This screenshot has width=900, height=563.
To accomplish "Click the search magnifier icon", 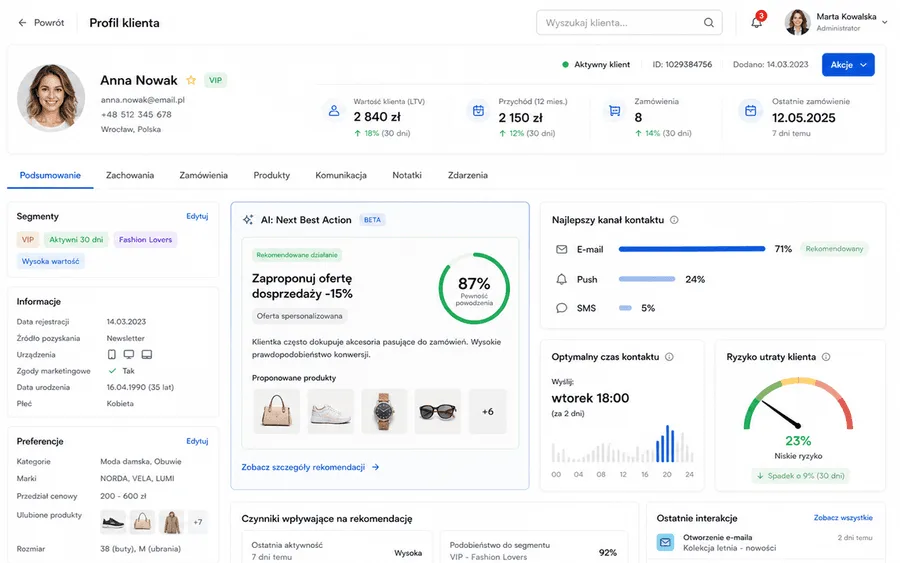I will (709, 22).
